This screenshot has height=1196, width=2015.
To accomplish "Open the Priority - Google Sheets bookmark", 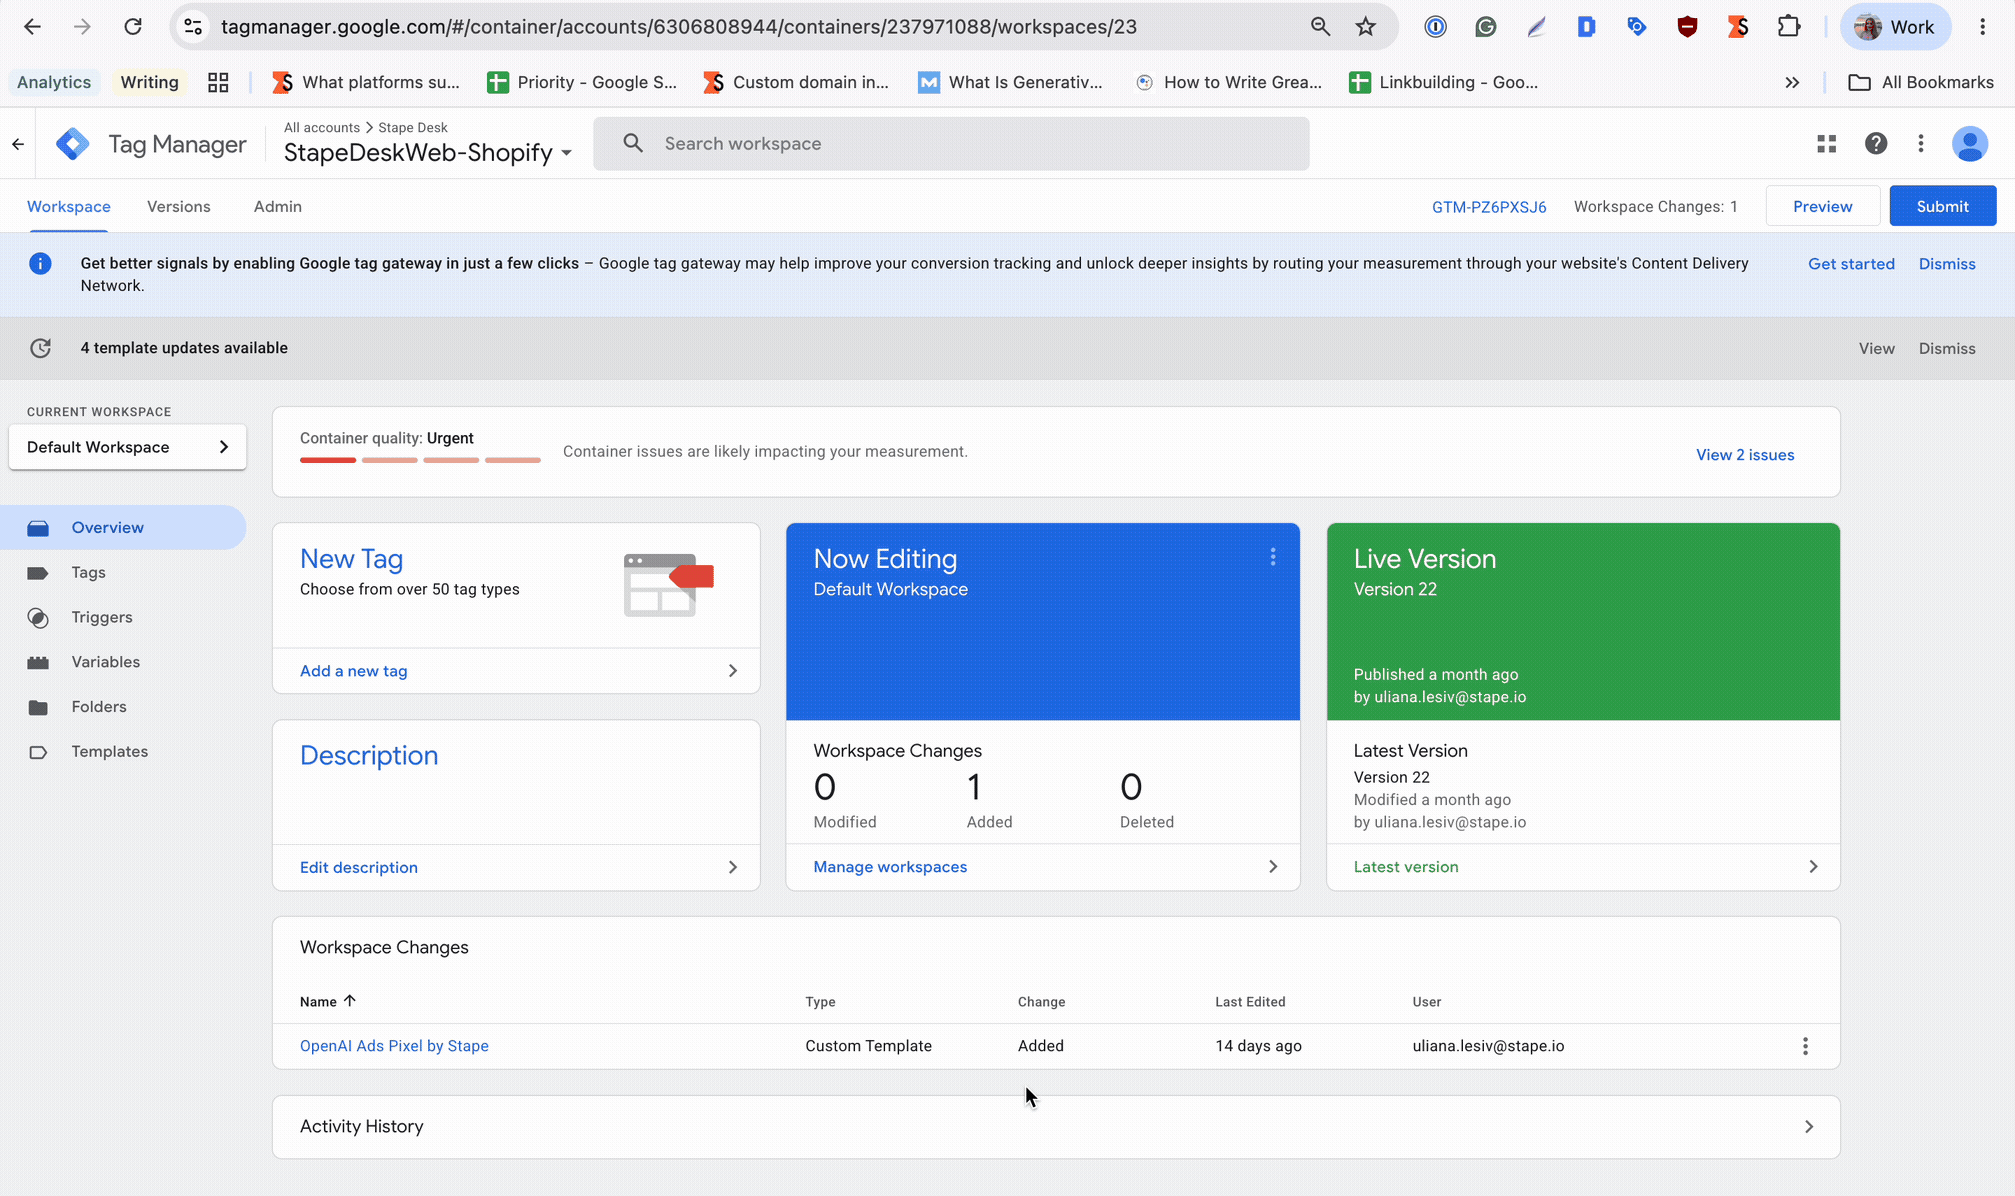I will point(582,82).
